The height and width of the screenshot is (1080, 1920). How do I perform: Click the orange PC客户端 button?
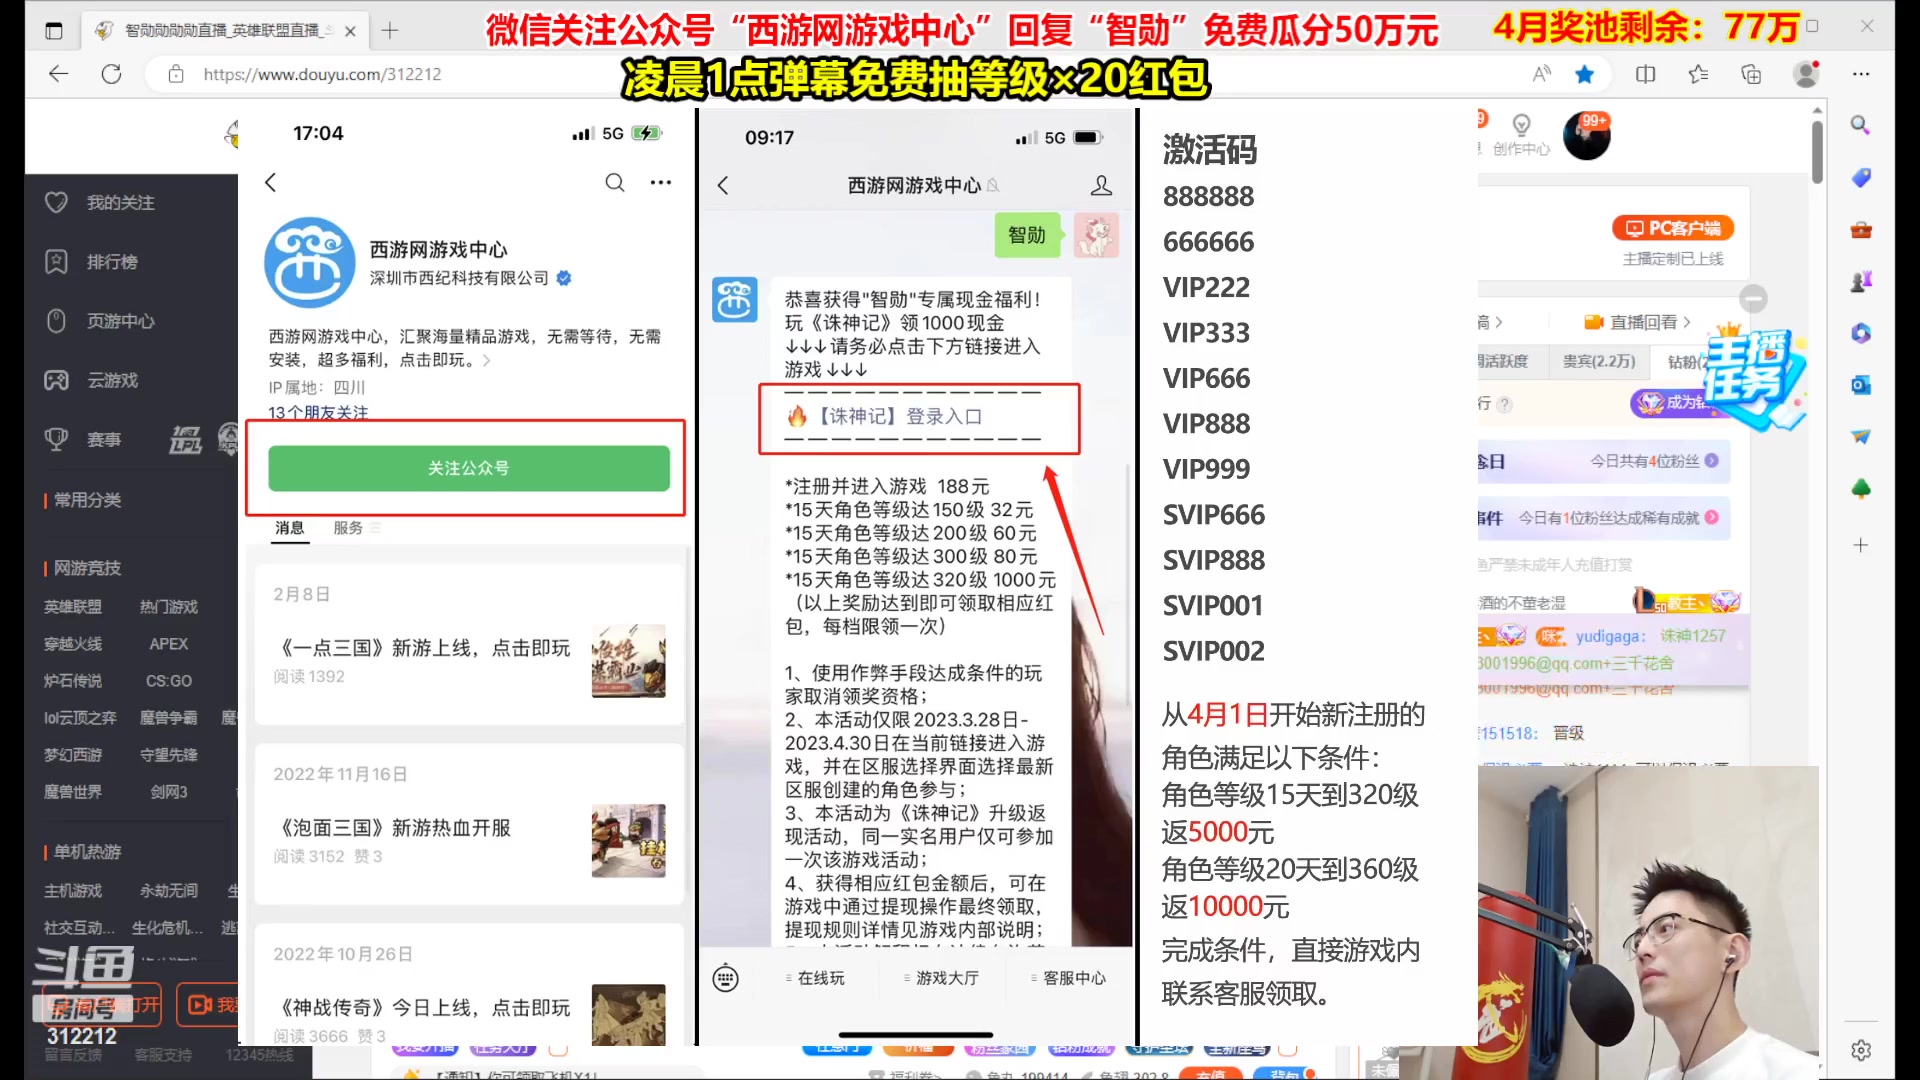click(x=1673, y=228)
